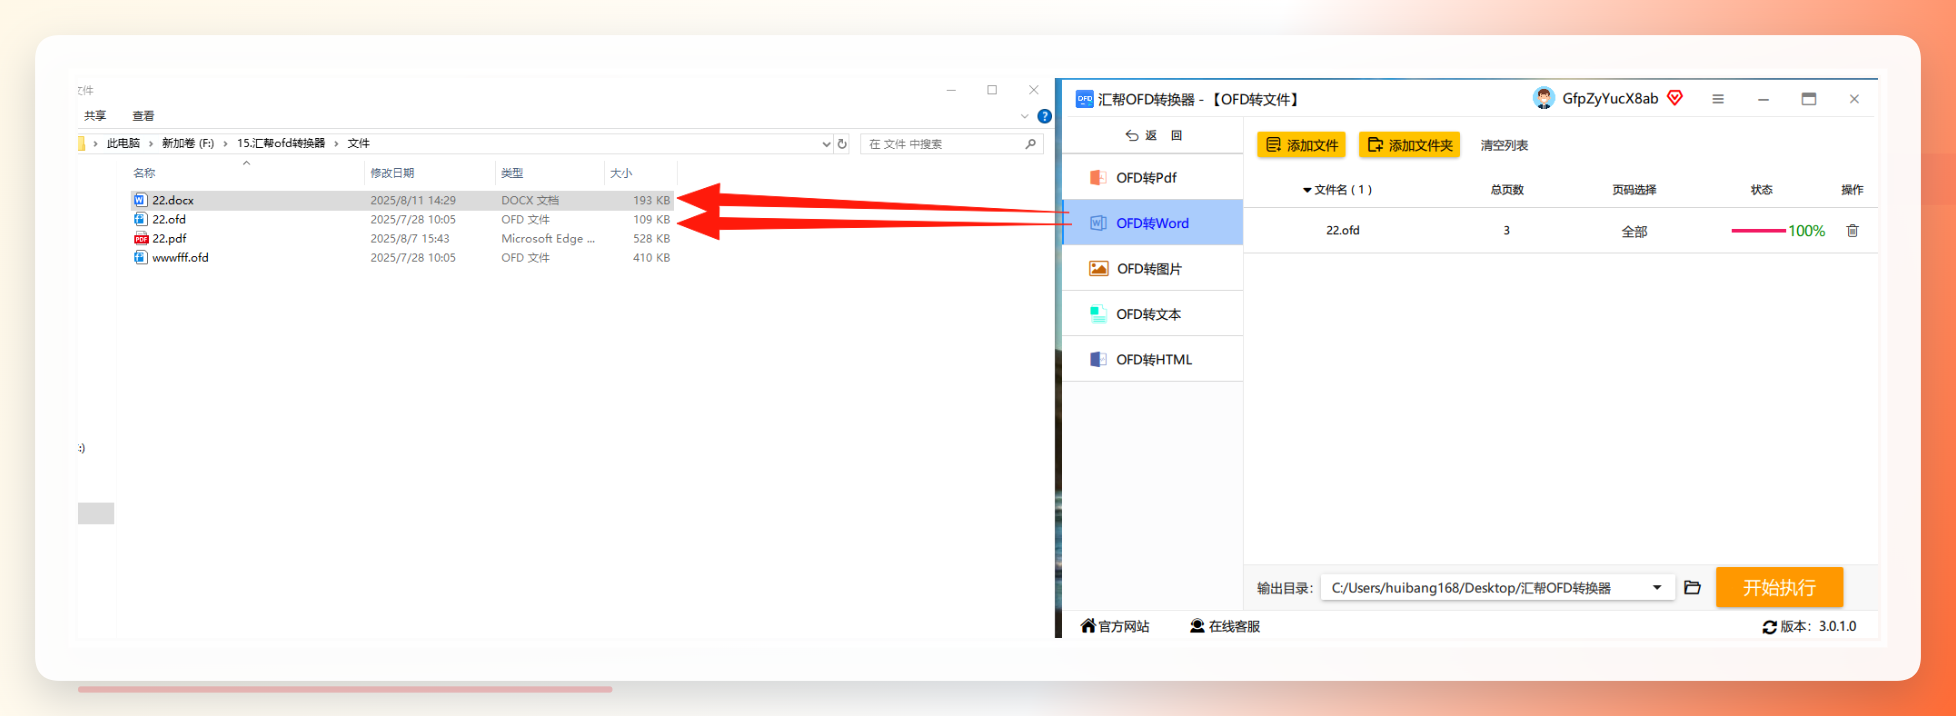Delete 22.ofd with its trash icon
Viewport: 1956px width, 716px height.
point(1852,230)
